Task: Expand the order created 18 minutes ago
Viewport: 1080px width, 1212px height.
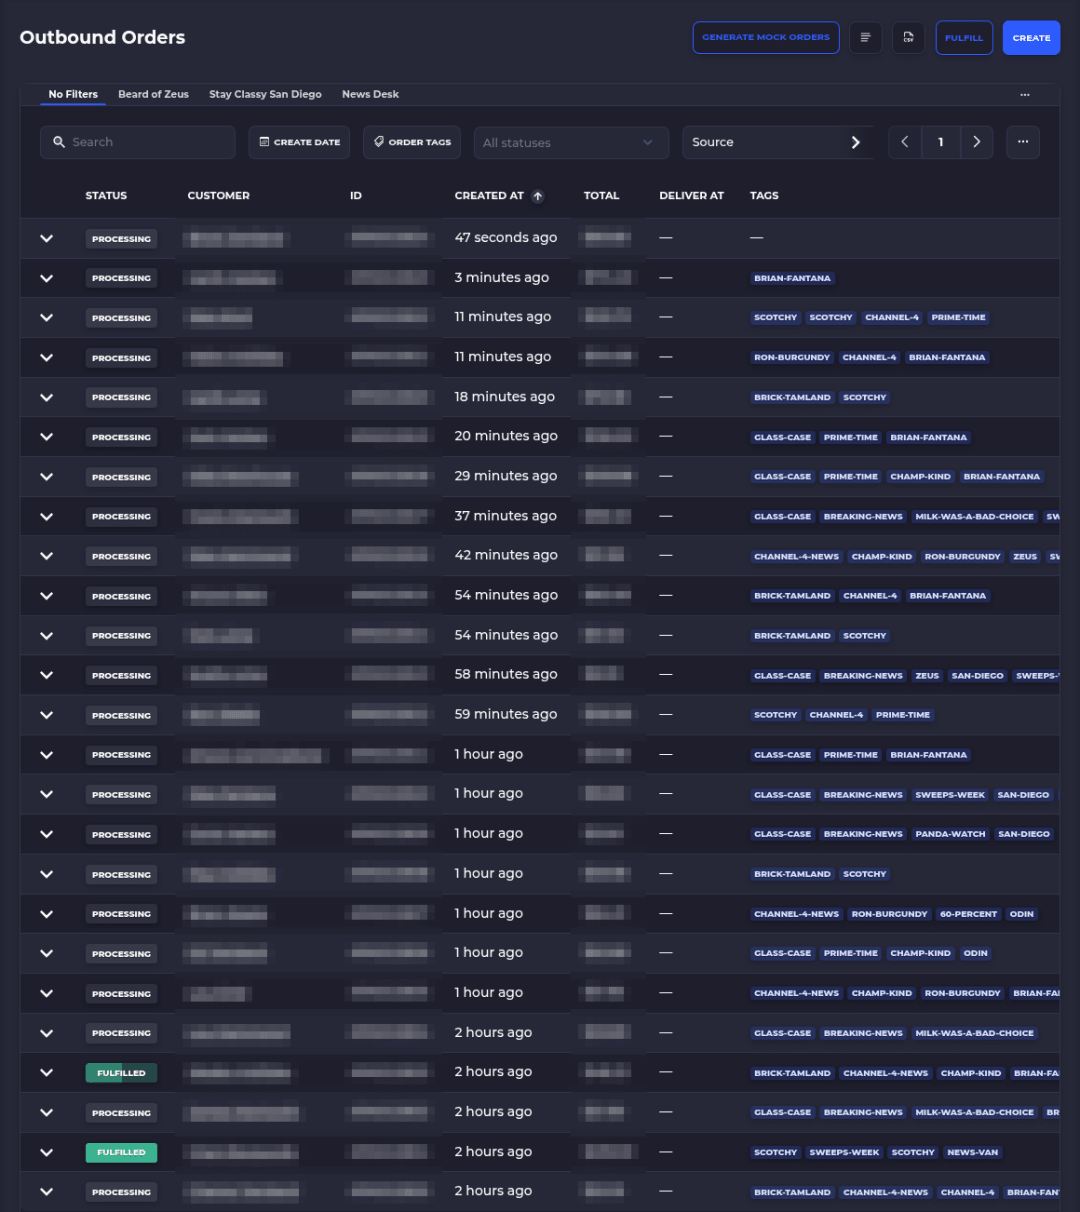Action: click(46, 397)
